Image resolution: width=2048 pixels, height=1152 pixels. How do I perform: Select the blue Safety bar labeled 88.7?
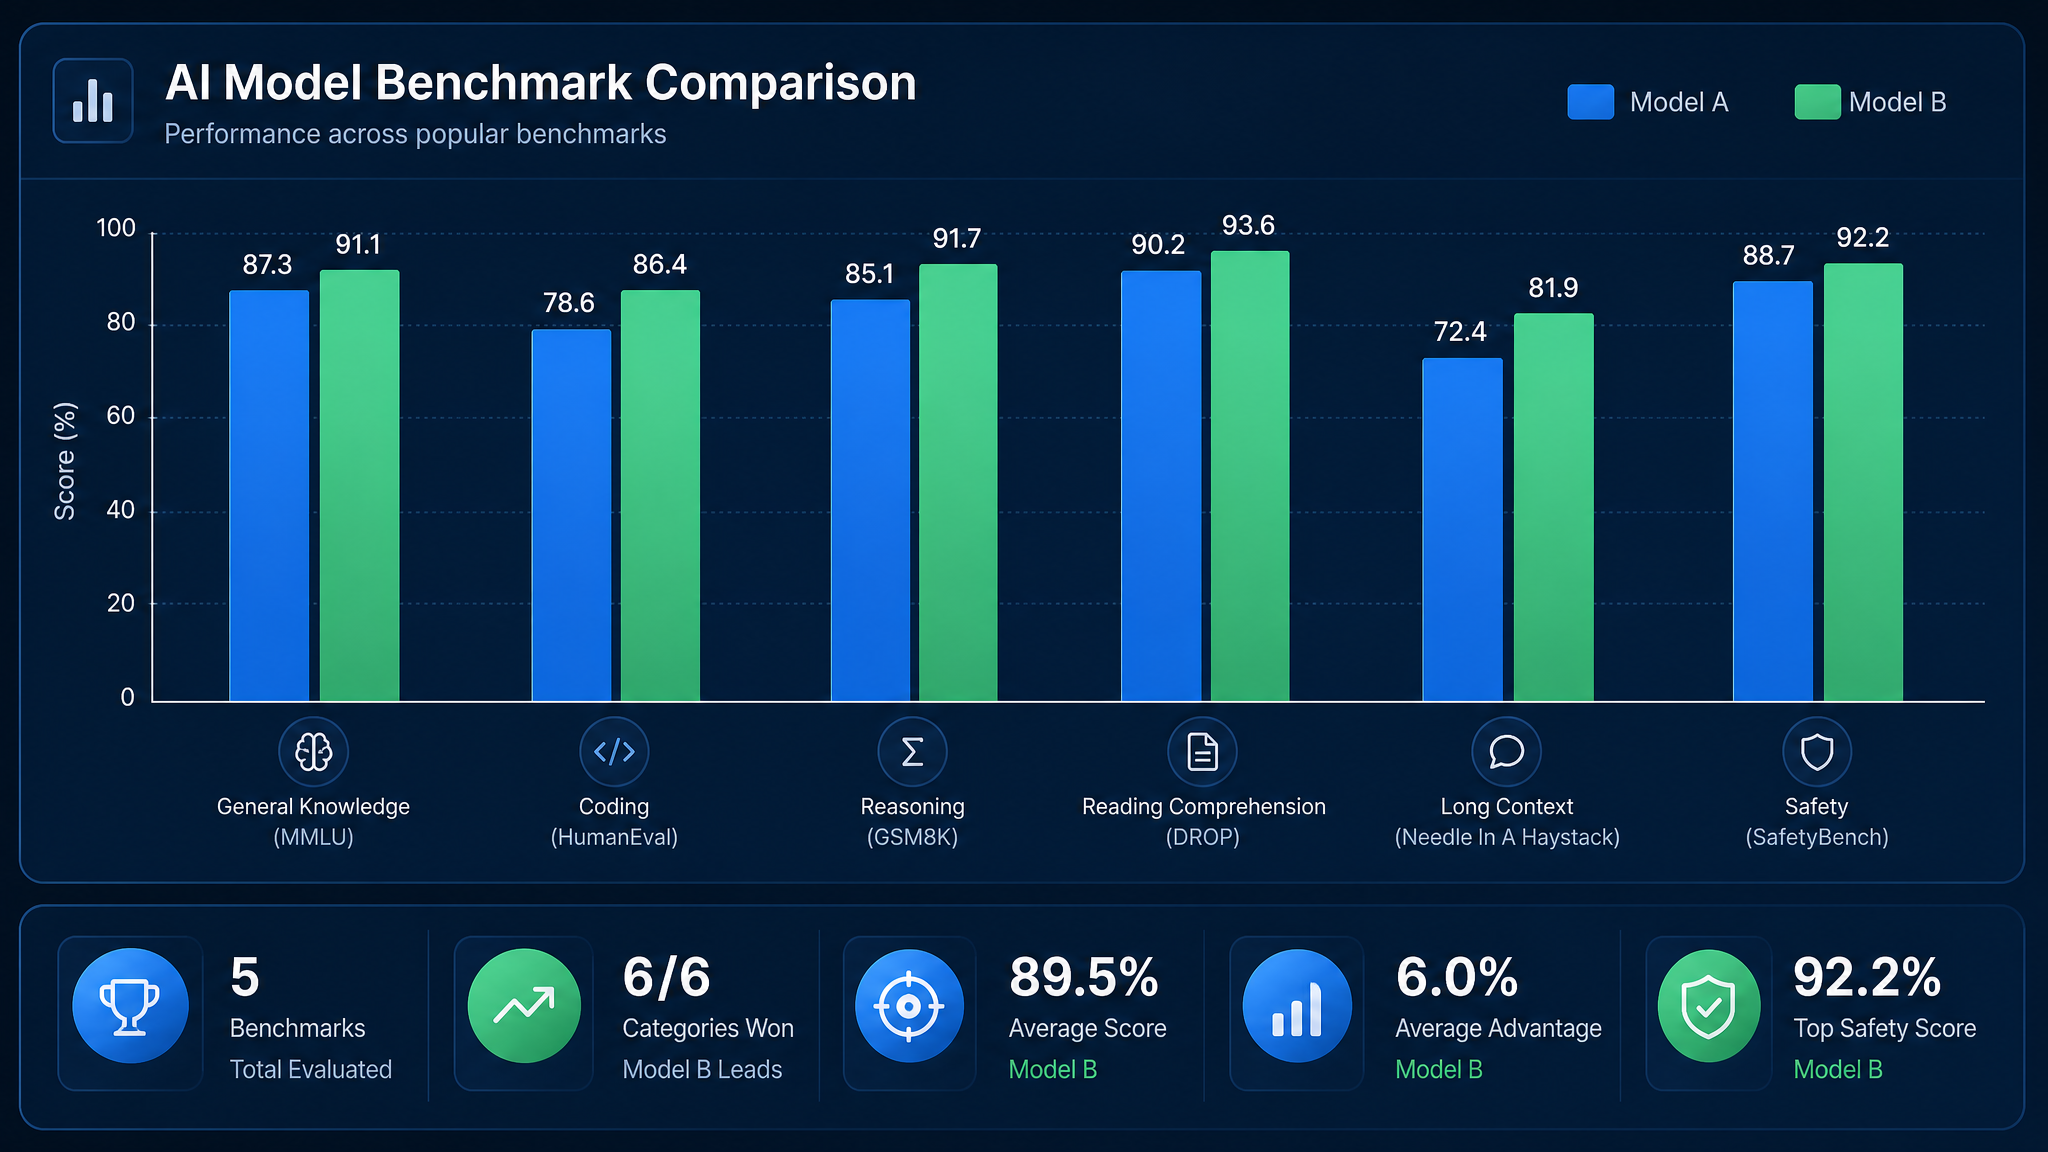(1772, 491)
